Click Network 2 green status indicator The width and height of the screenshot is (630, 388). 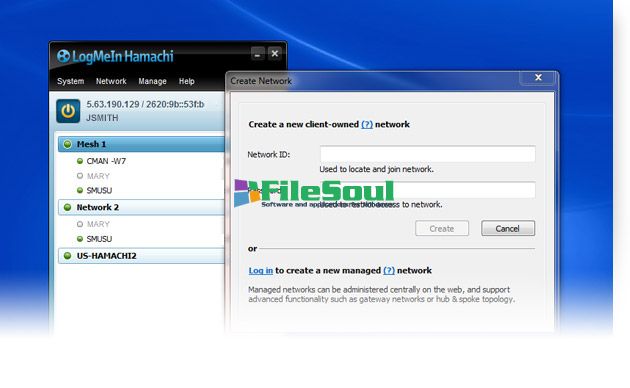point(68,207)
